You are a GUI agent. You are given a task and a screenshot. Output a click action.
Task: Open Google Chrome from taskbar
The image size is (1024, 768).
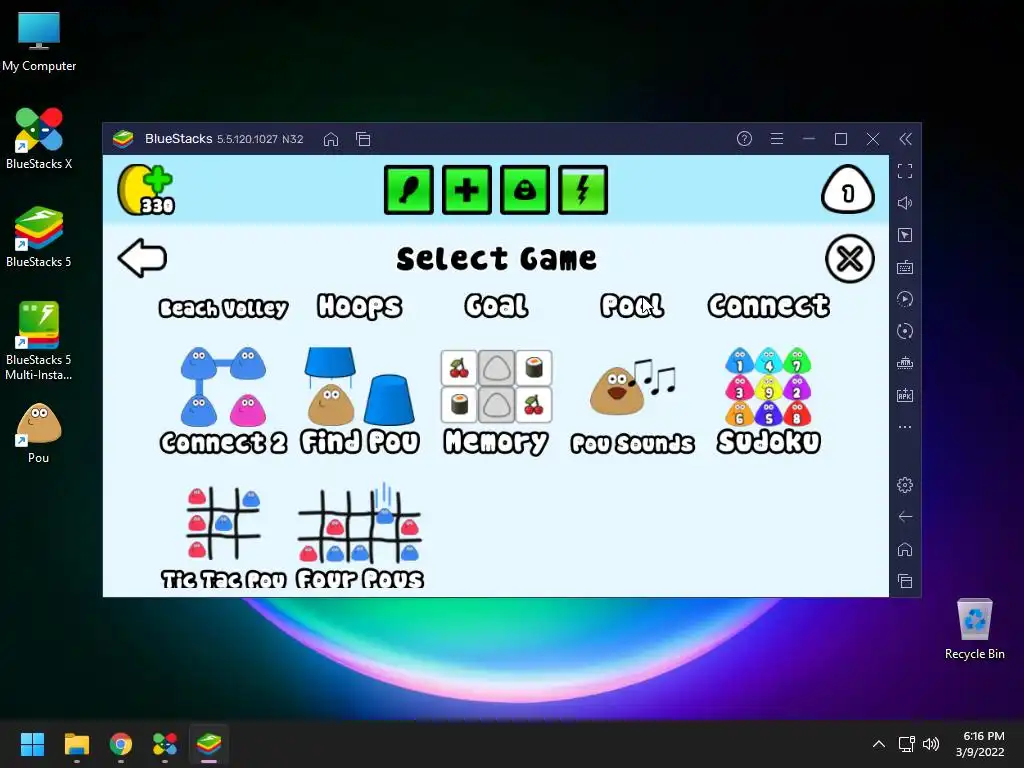pos(121,744)
